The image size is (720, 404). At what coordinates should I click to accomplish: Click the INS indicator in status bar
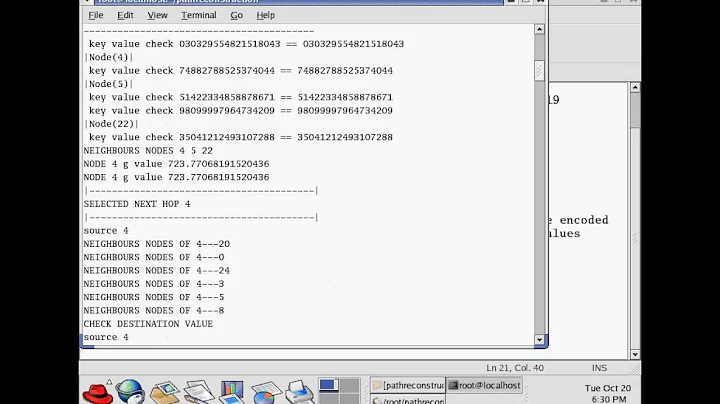[x=599, y=368]
